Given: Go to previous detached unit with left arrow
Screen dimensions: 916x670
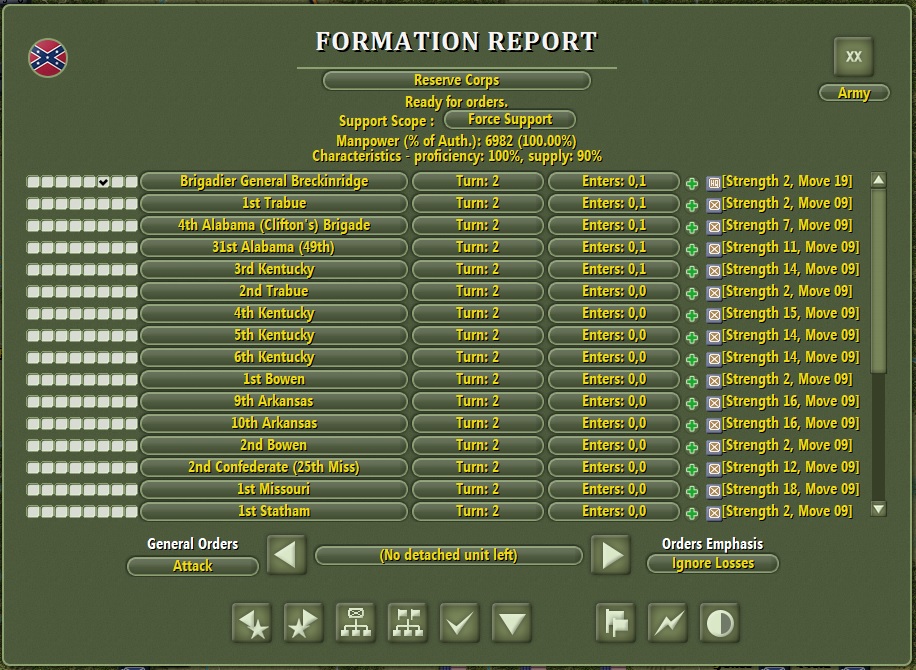Looking at the screenshot, I should click(x=286, y=554).
